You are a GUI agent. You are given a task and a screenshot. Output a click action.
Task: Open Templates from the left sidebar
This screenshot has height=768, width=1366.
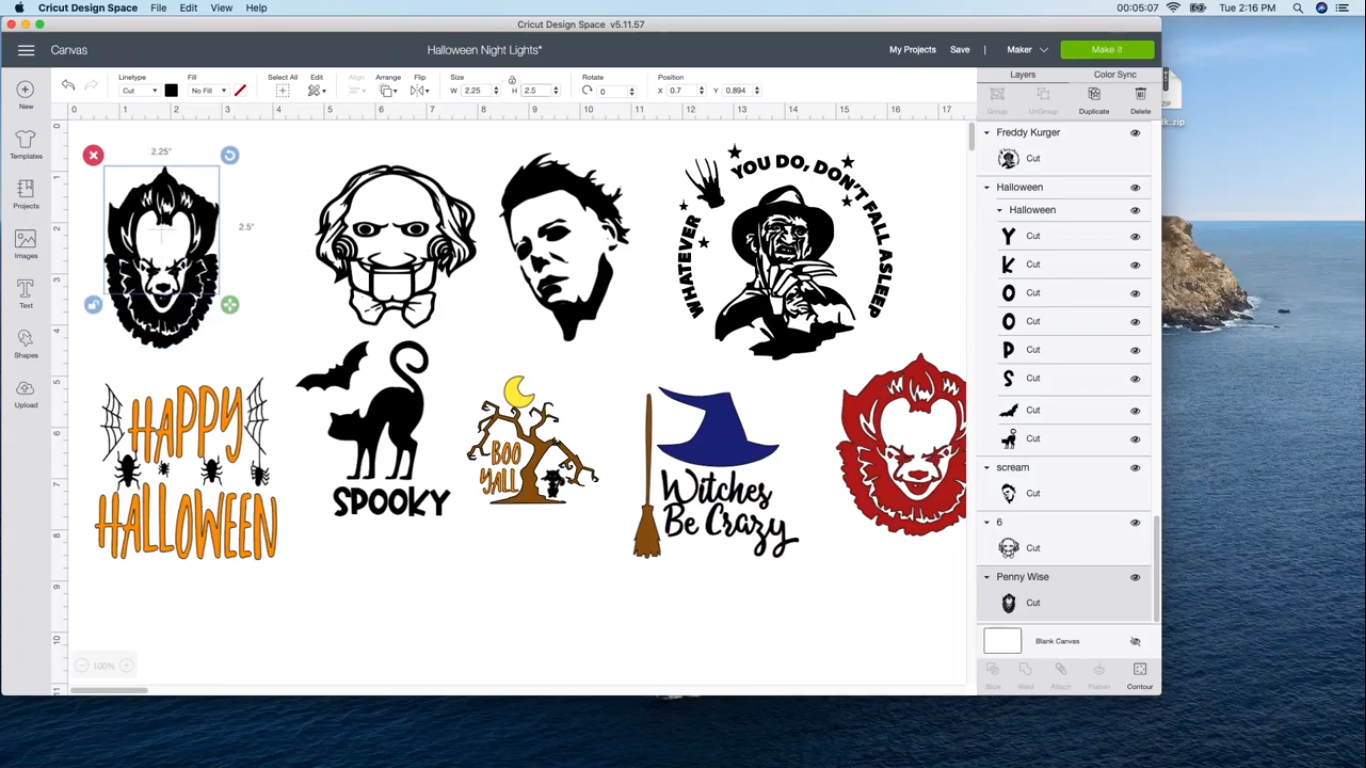24,142
